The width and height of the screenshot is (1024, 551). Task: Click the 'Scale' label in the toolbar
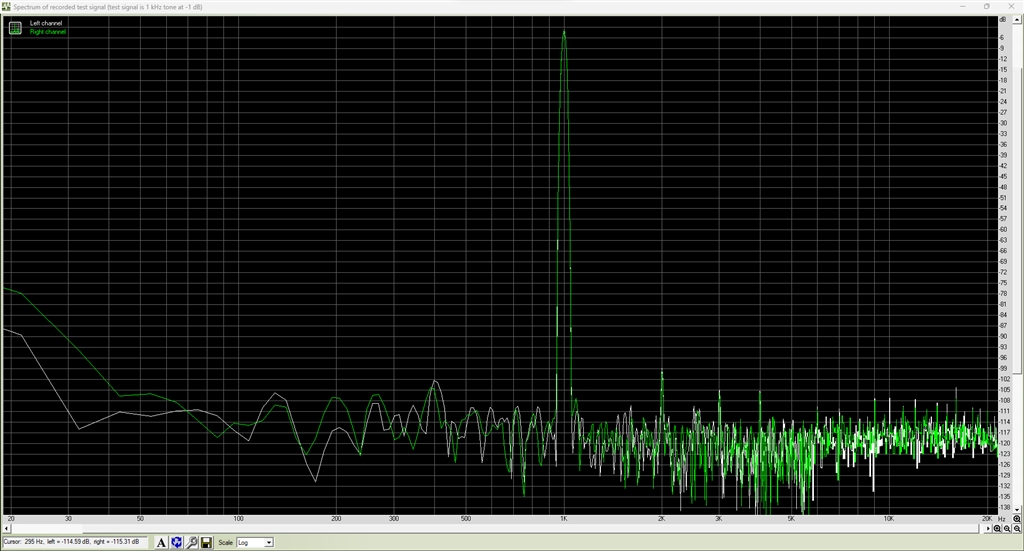225,543
